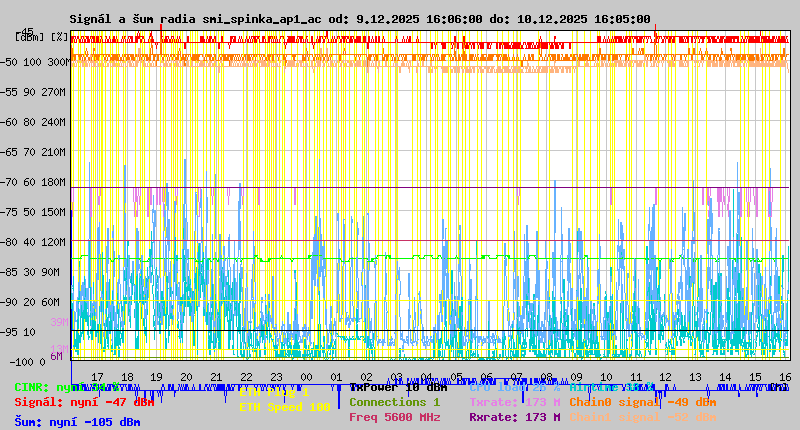
Task: Click the green 'CINR: nyní' legend entry
Action: coord(66,388)
